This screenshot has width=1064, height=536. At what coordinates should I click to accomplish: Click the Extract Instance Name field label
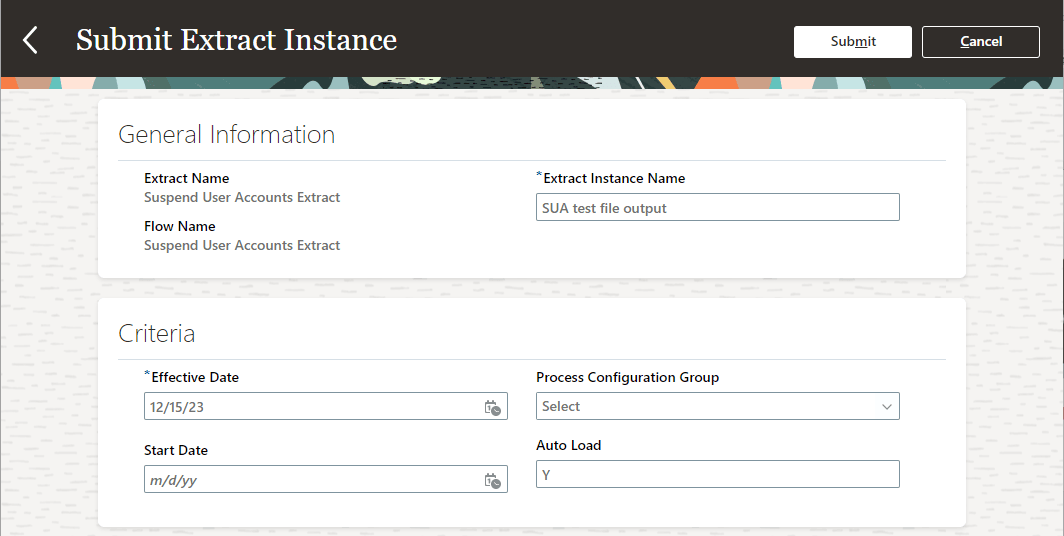613,178
